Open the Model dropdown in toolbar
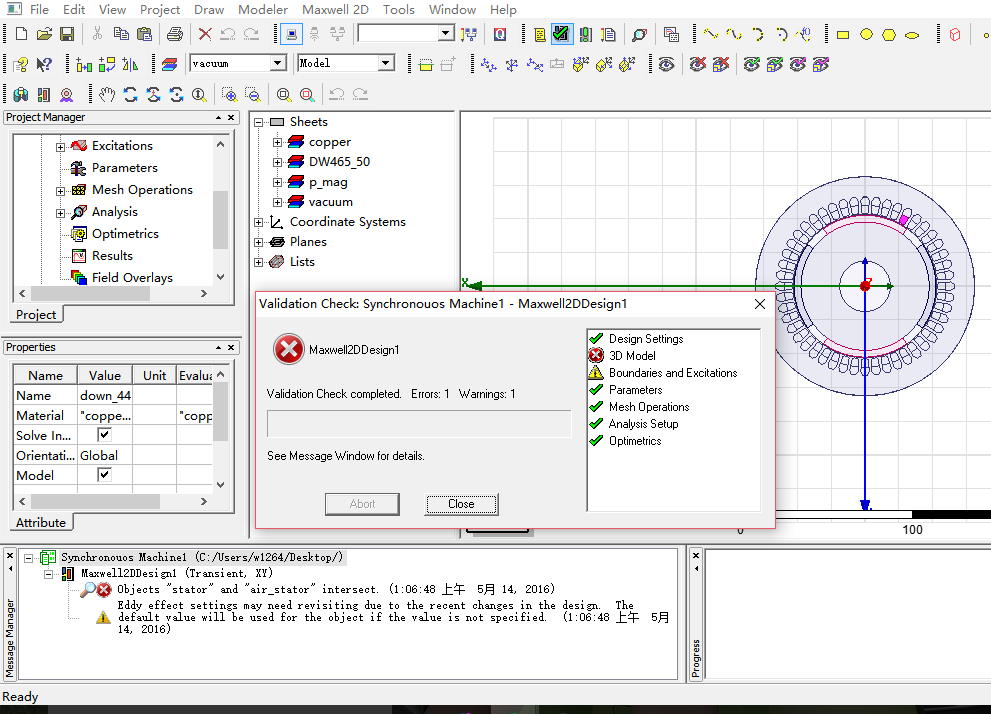Image resolution: width=991 pixels, height=714 pixels. [x=385, y=63]
